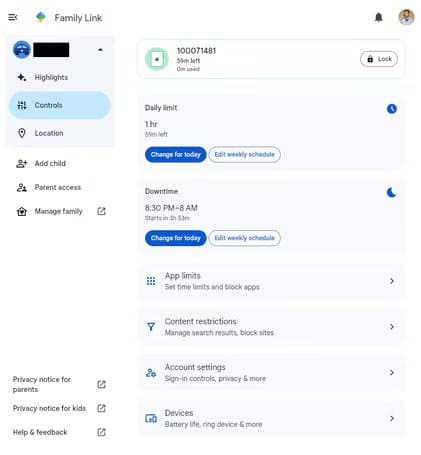Change the daily limit for today
The width and height of the screenshot is (421, 455).
tap(176, 154)
